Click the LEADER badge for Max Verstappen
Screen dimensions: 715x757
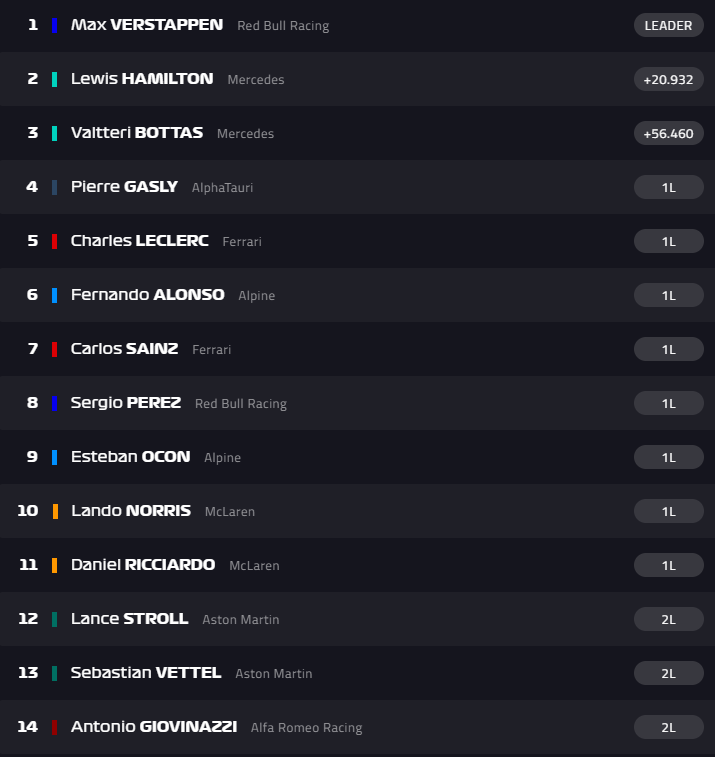point(669,25)
